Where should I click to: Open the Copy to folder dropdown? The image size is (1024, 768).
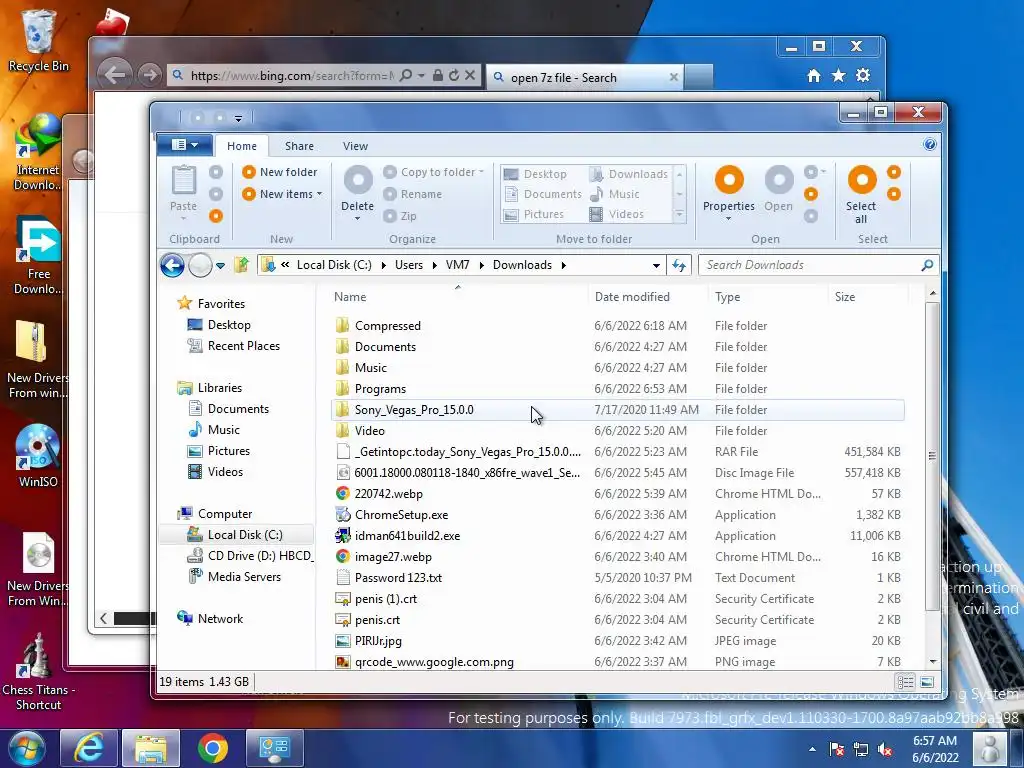pos(434,172)
